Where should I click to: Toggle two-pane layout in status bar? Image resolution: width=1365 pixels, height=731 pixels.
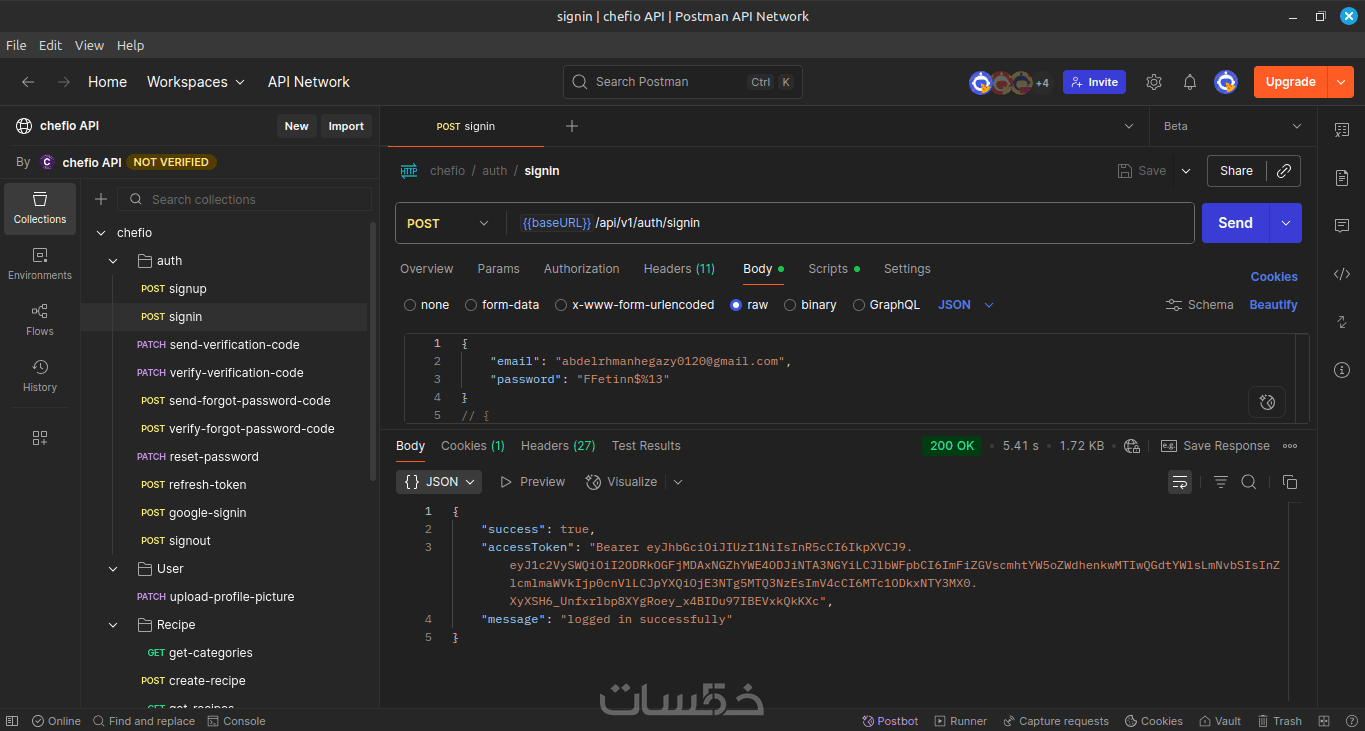point(1325,721)
